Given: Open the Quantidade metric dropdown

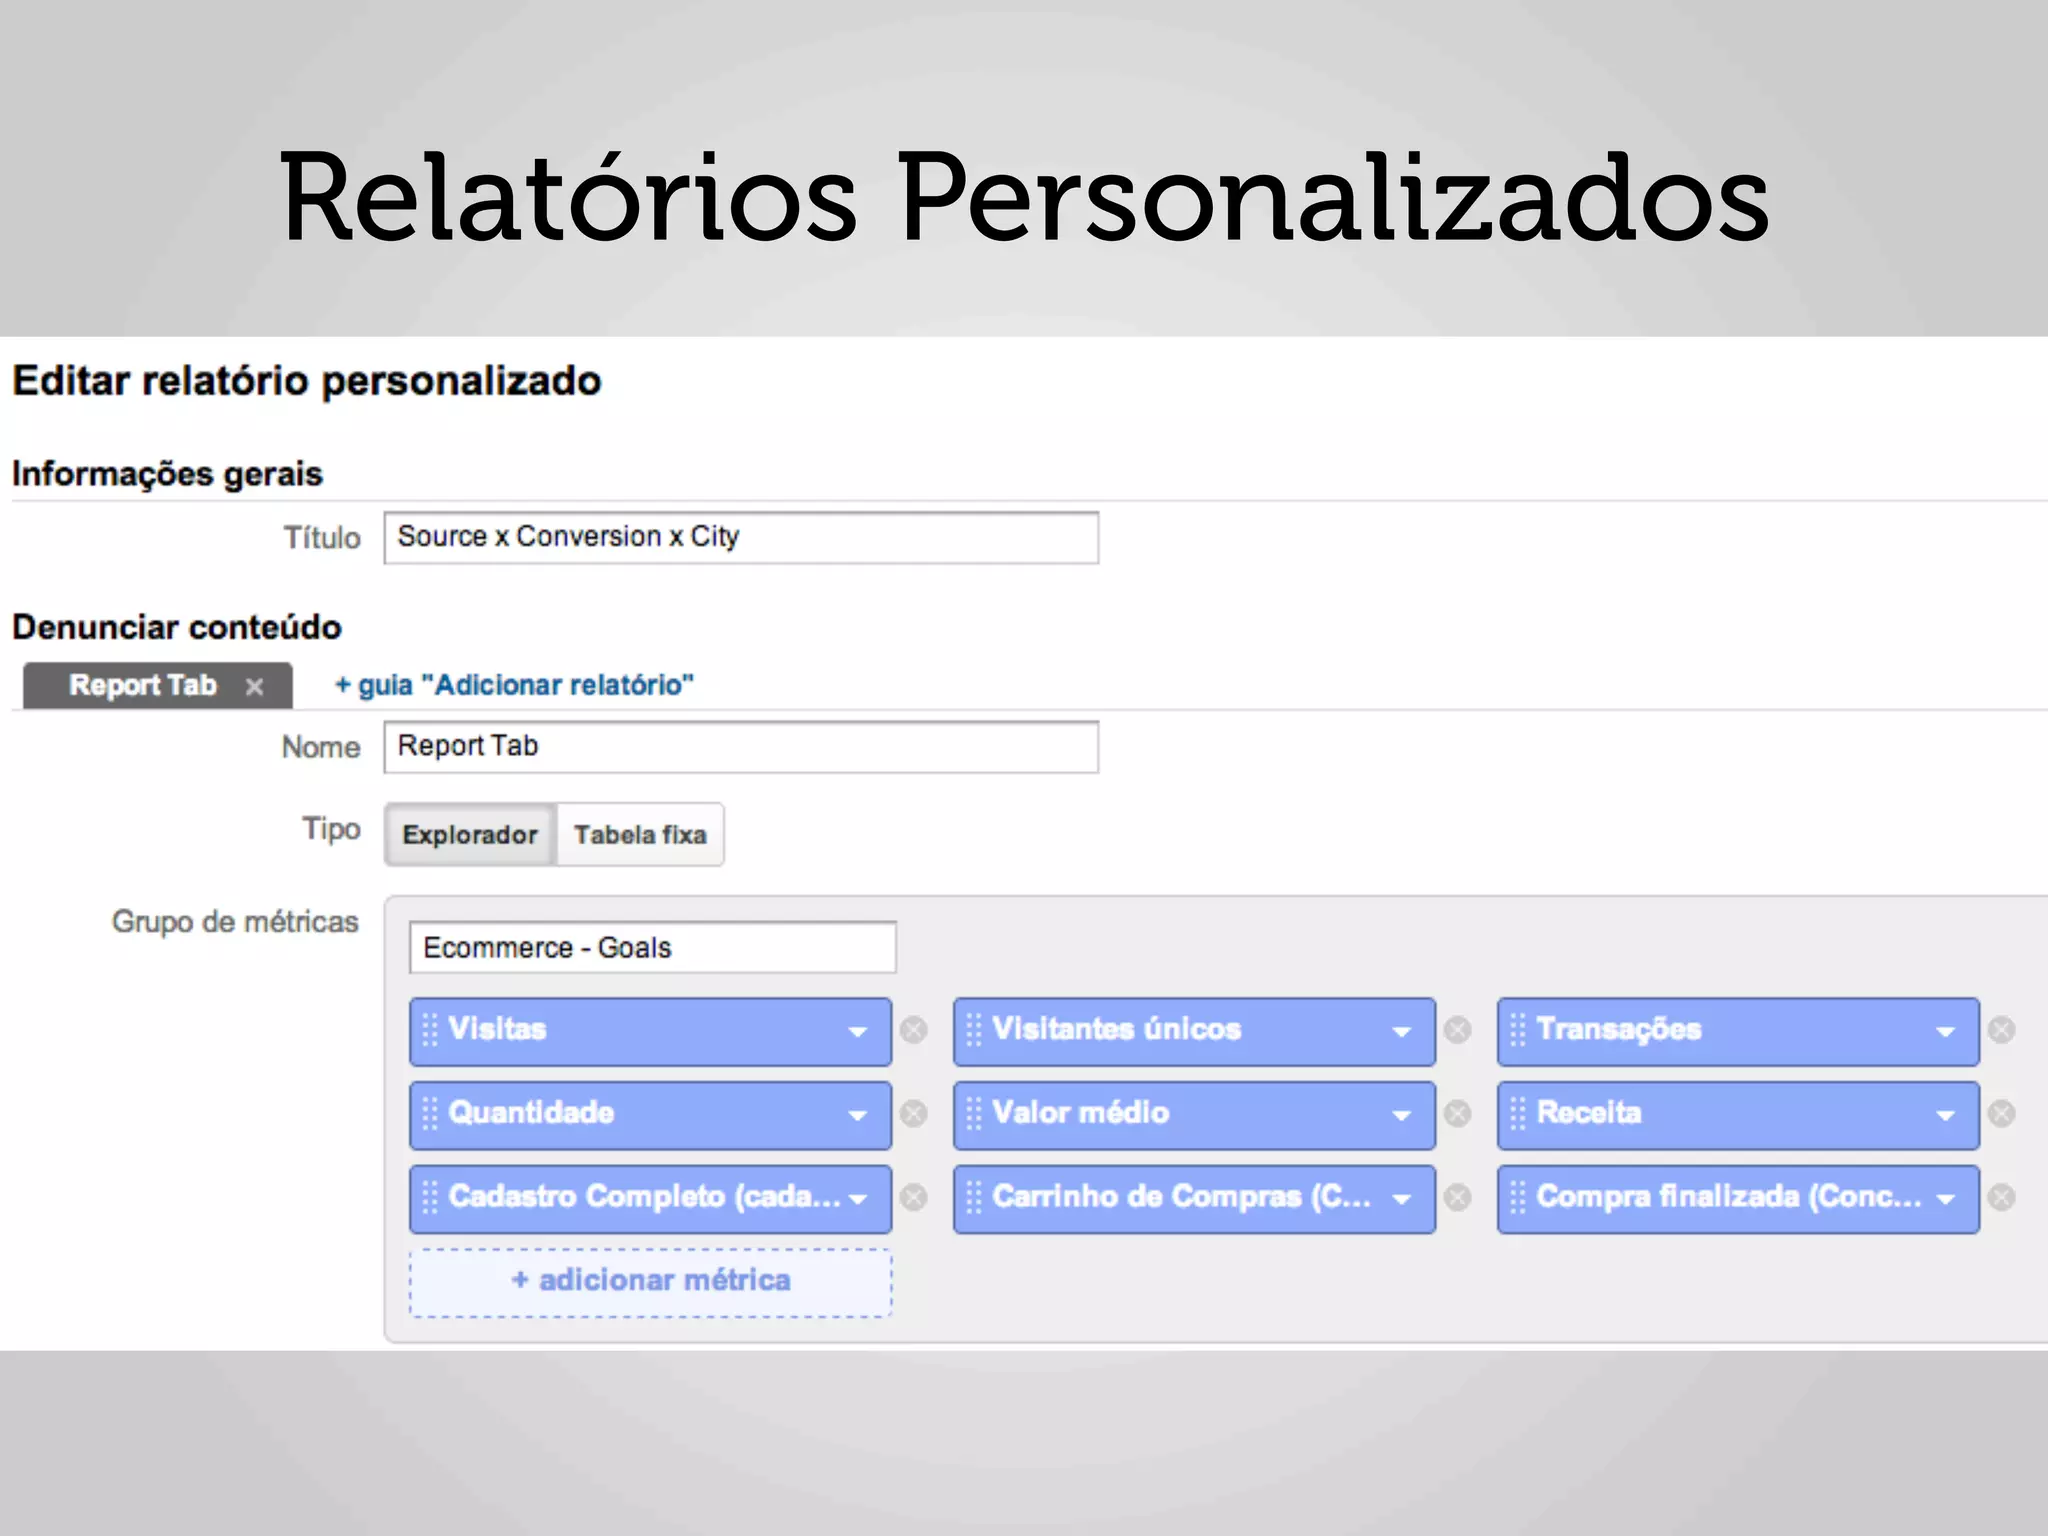Looking at the screenshot, I should [858, 1116].
